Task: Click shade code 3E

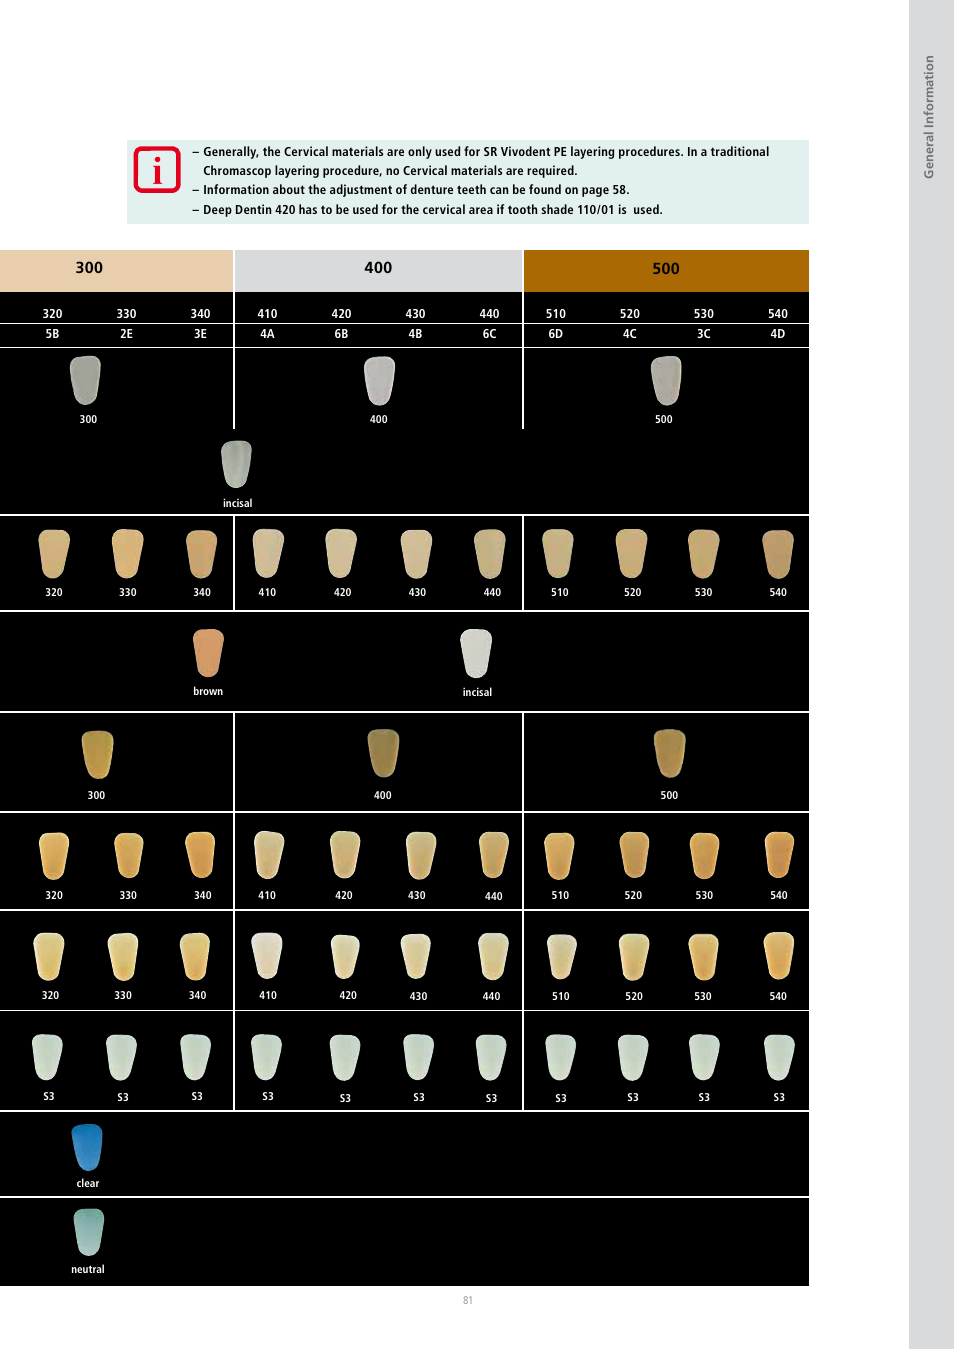Action: click(x=200, y=334)
